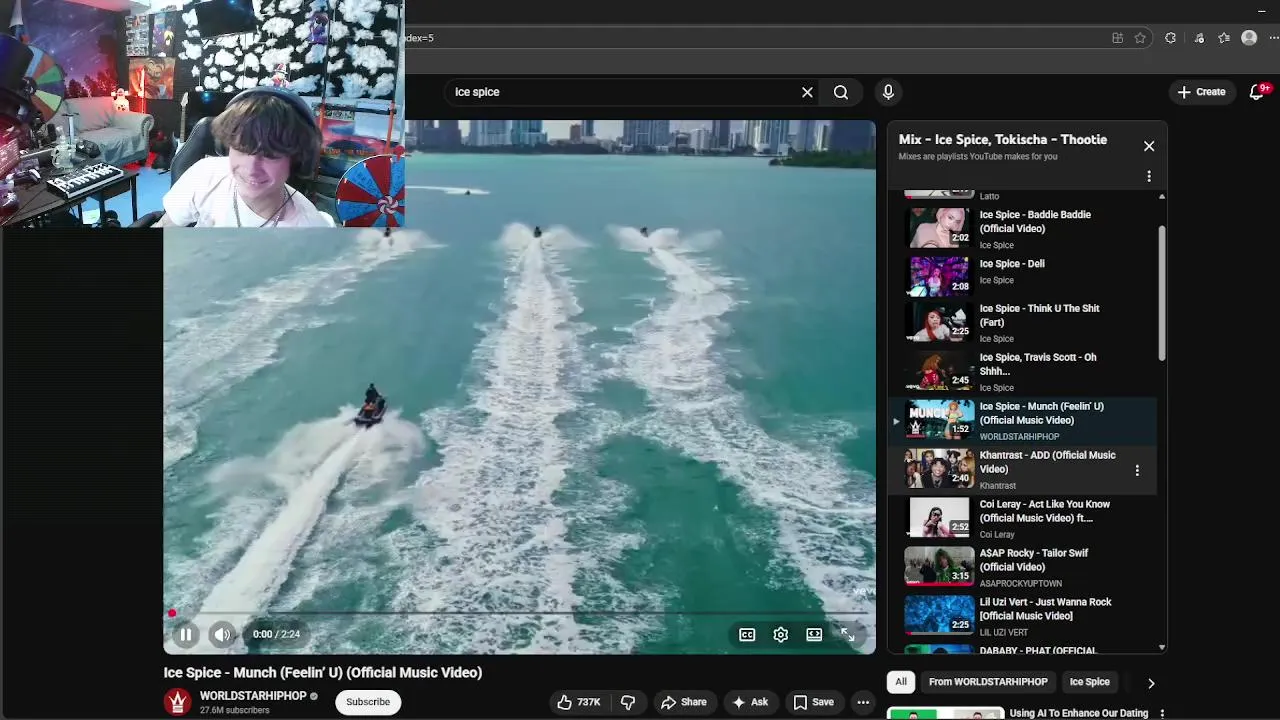Toggle closed captions on the player
Viewport: 1280px width, 720px height.
point(747,634)
